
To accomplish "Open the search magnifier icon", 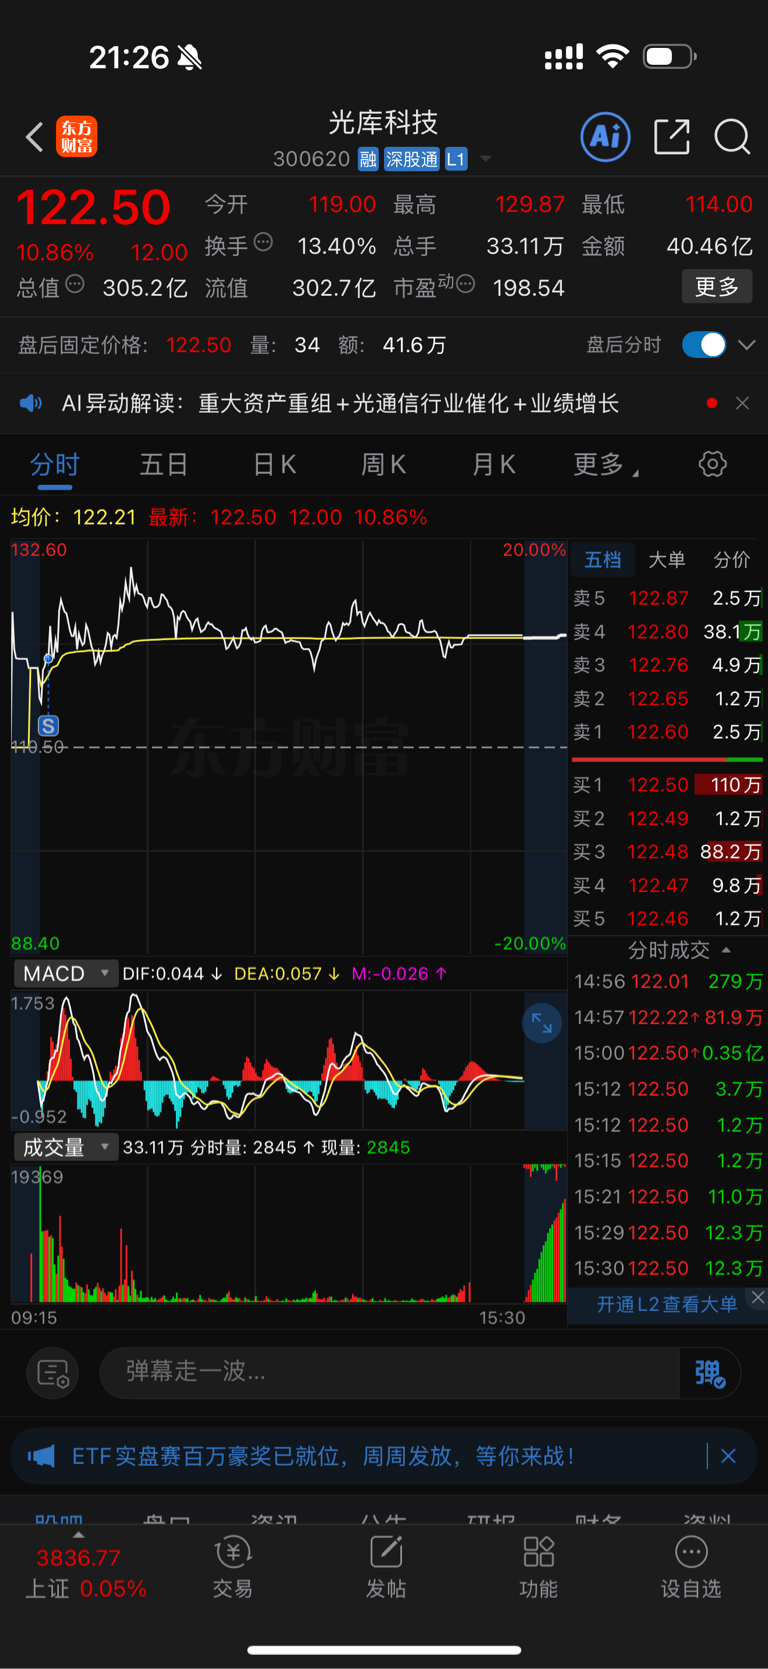I will click(732, 137).
